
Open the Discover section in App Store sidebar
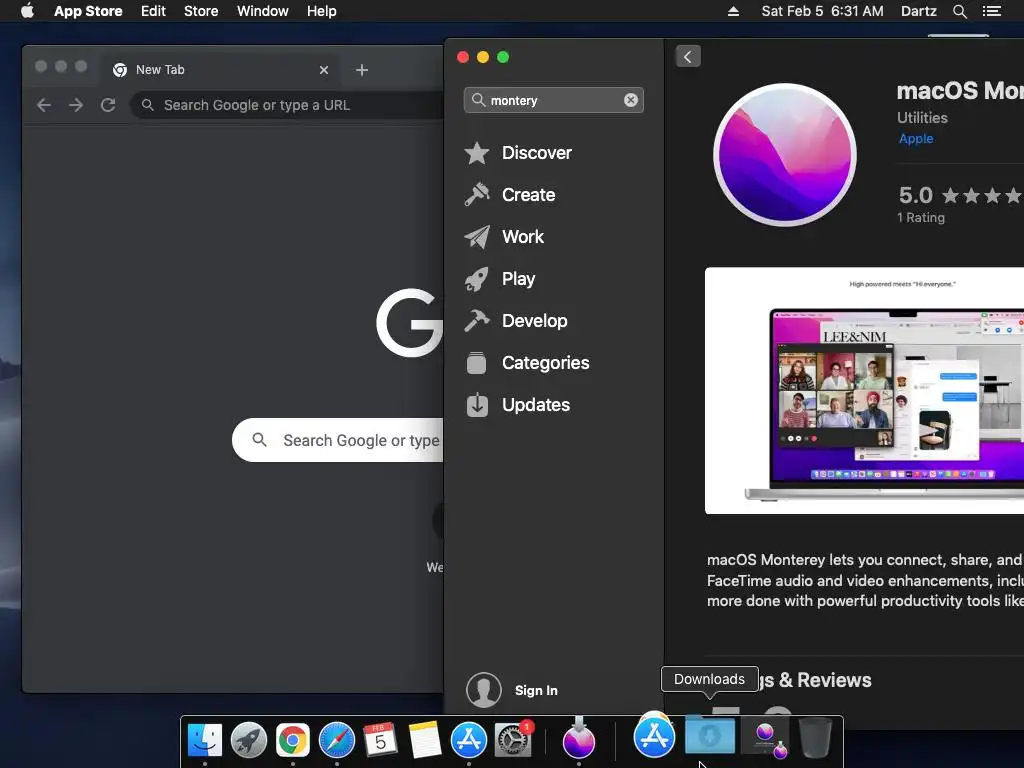[x=537, y=153]
